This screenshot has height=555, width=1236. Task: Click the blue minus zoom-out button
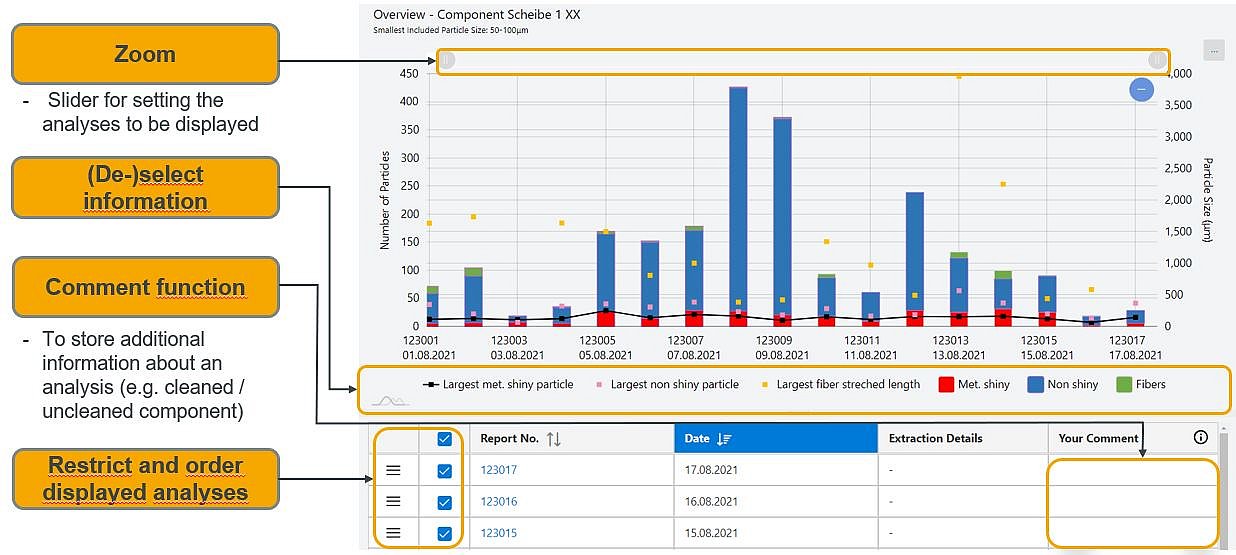[x=1141, y=90]
